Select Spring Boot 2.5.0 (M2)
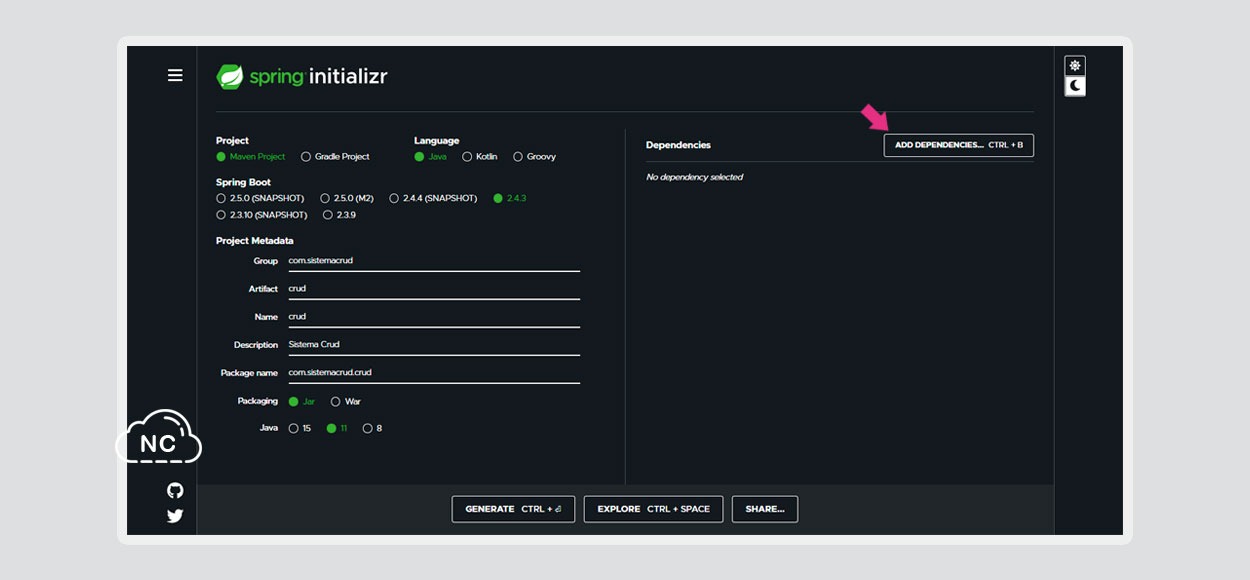 [347, 198]
